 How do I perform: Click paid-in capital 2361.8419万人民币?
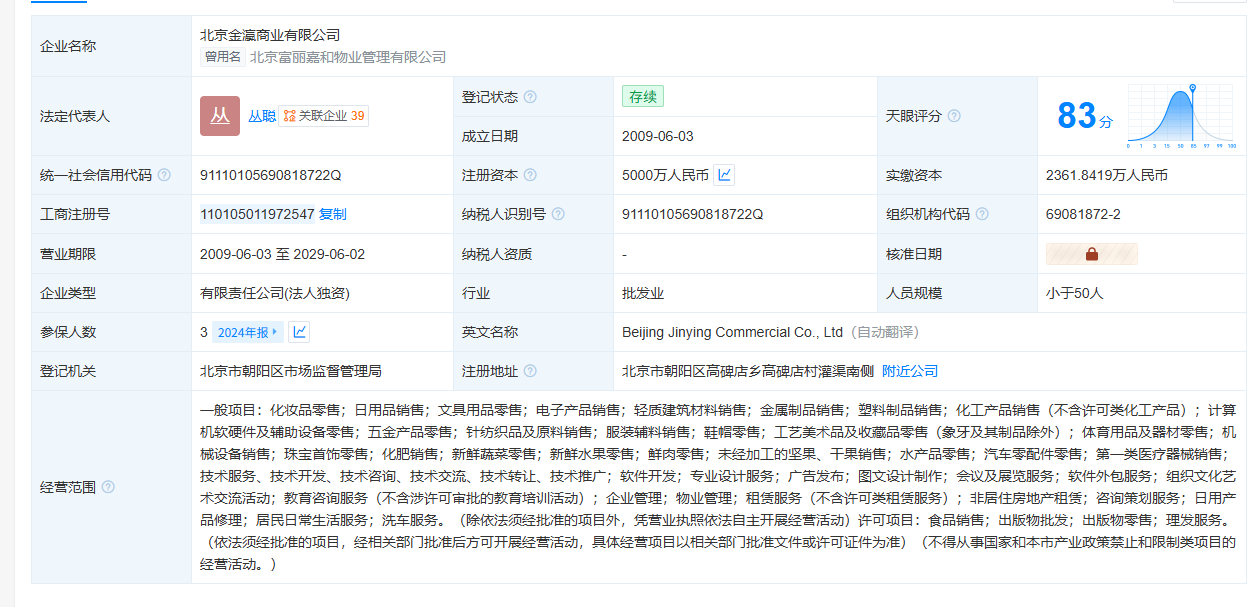click(1107, 175)
